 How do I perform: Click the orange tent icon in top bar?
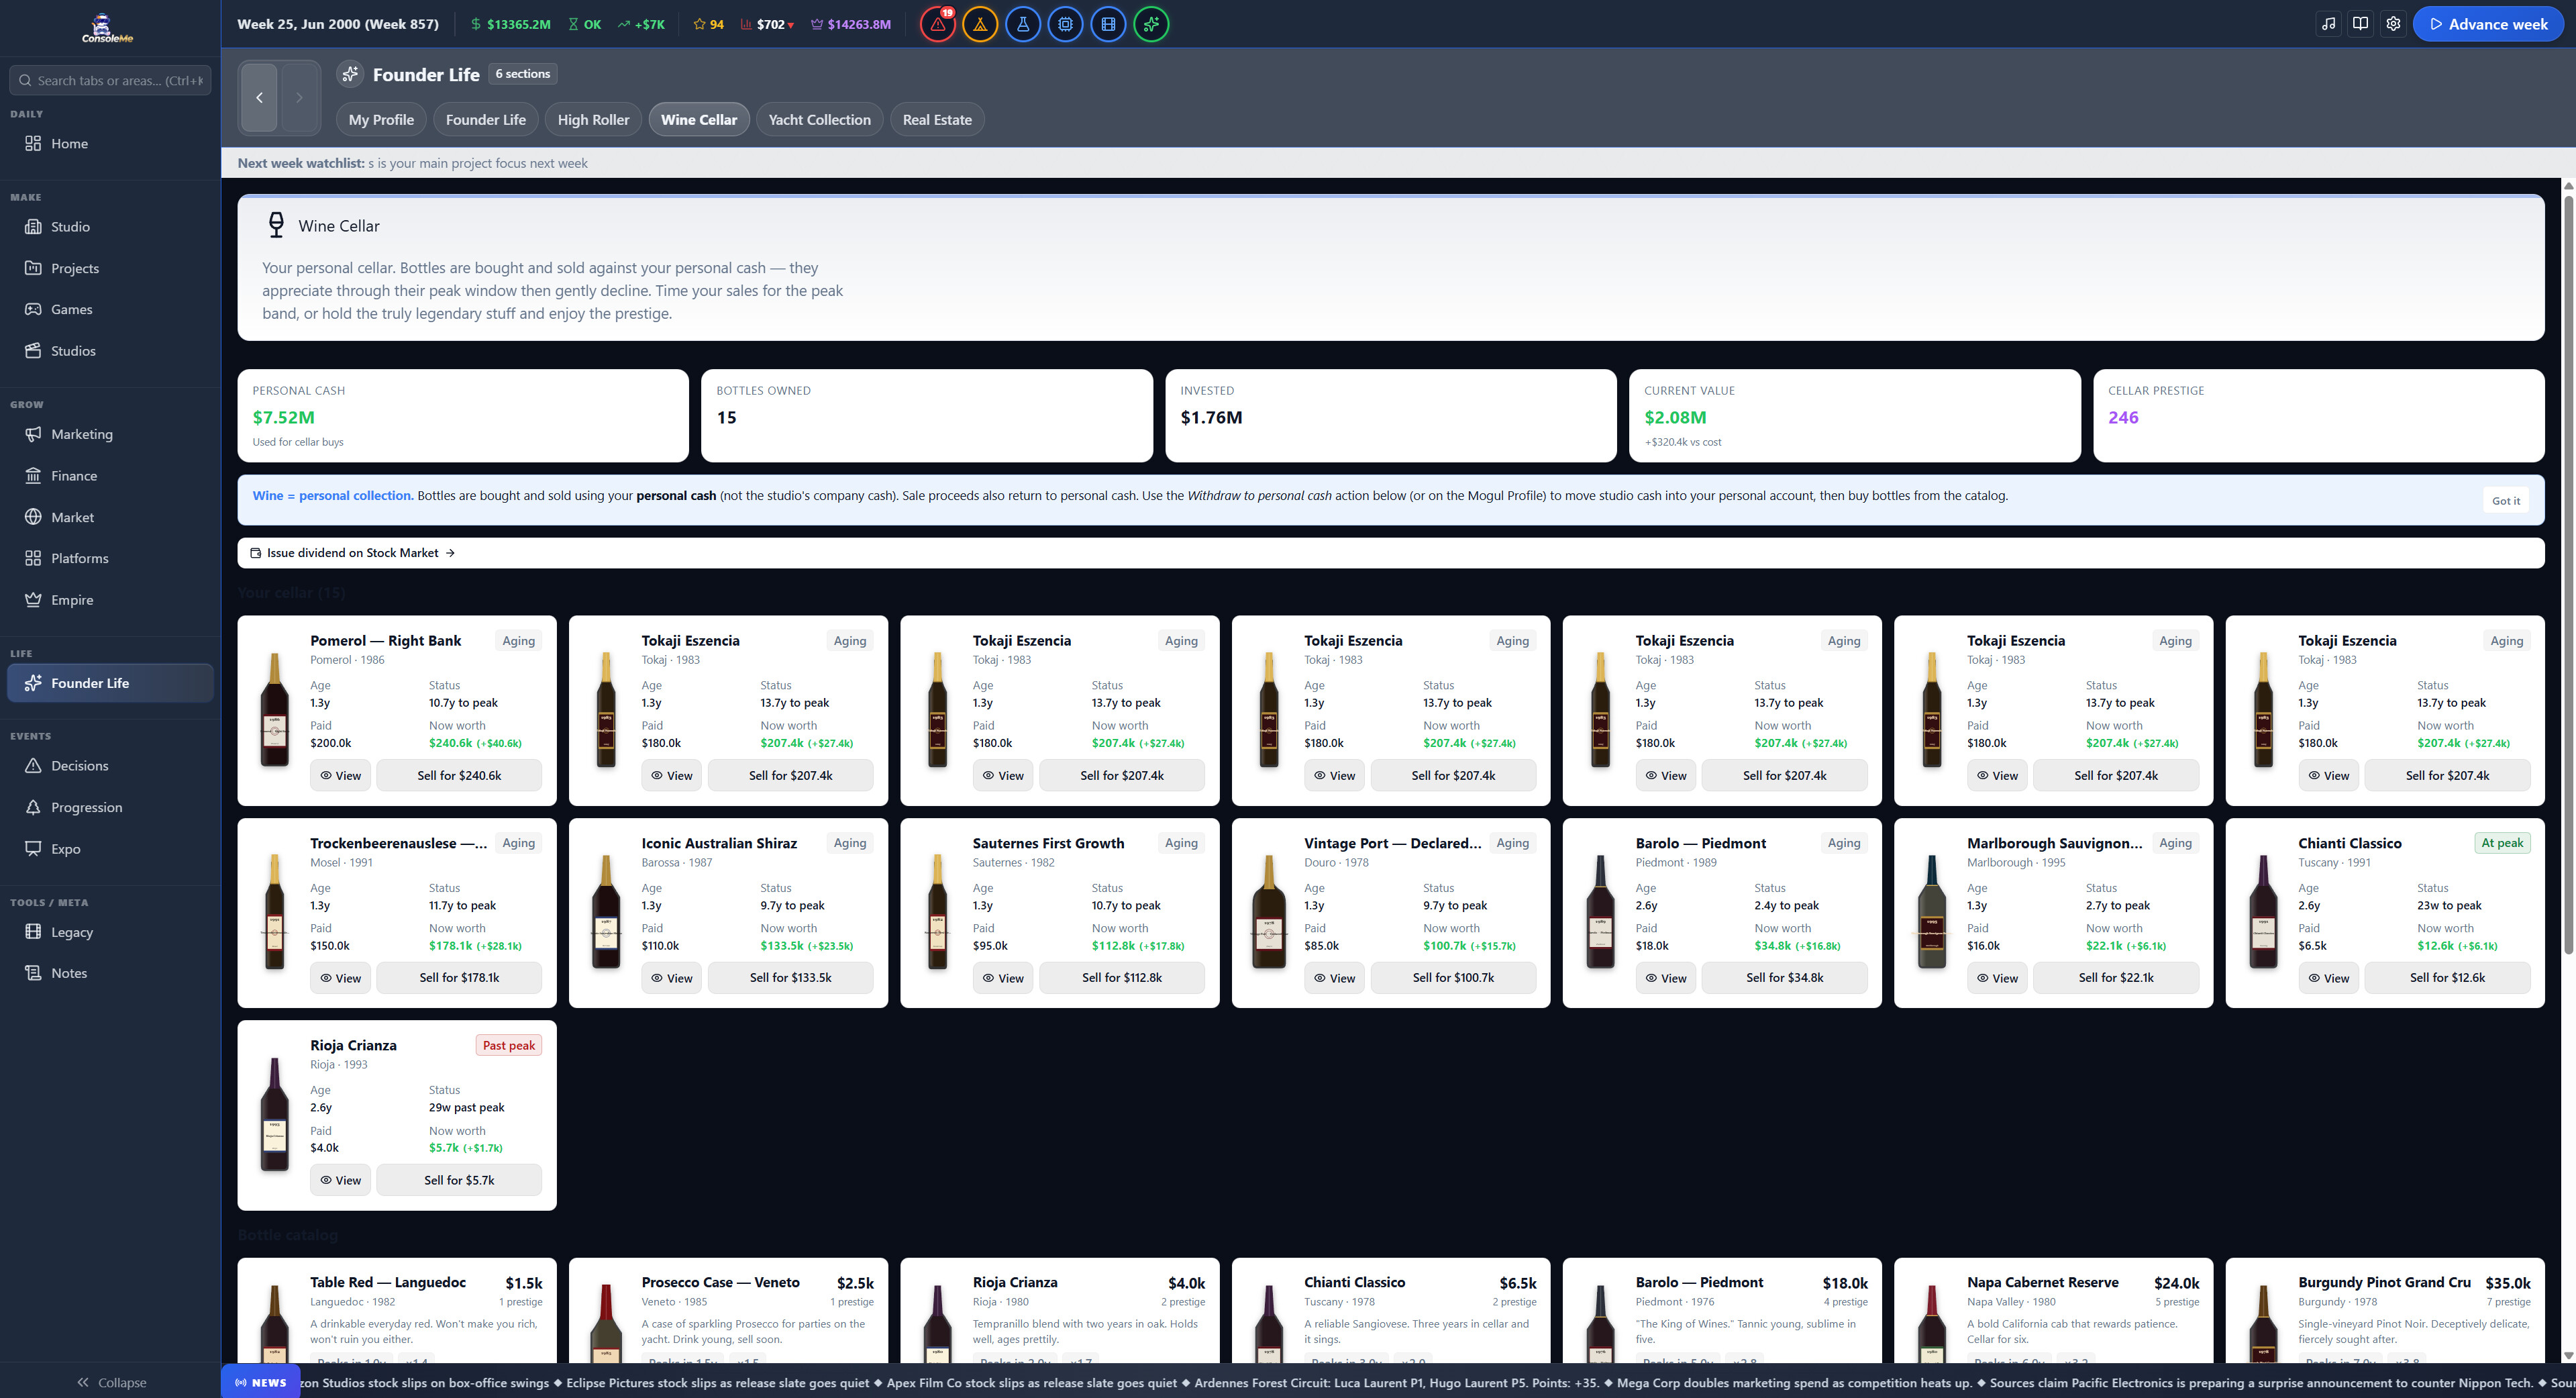980,24
